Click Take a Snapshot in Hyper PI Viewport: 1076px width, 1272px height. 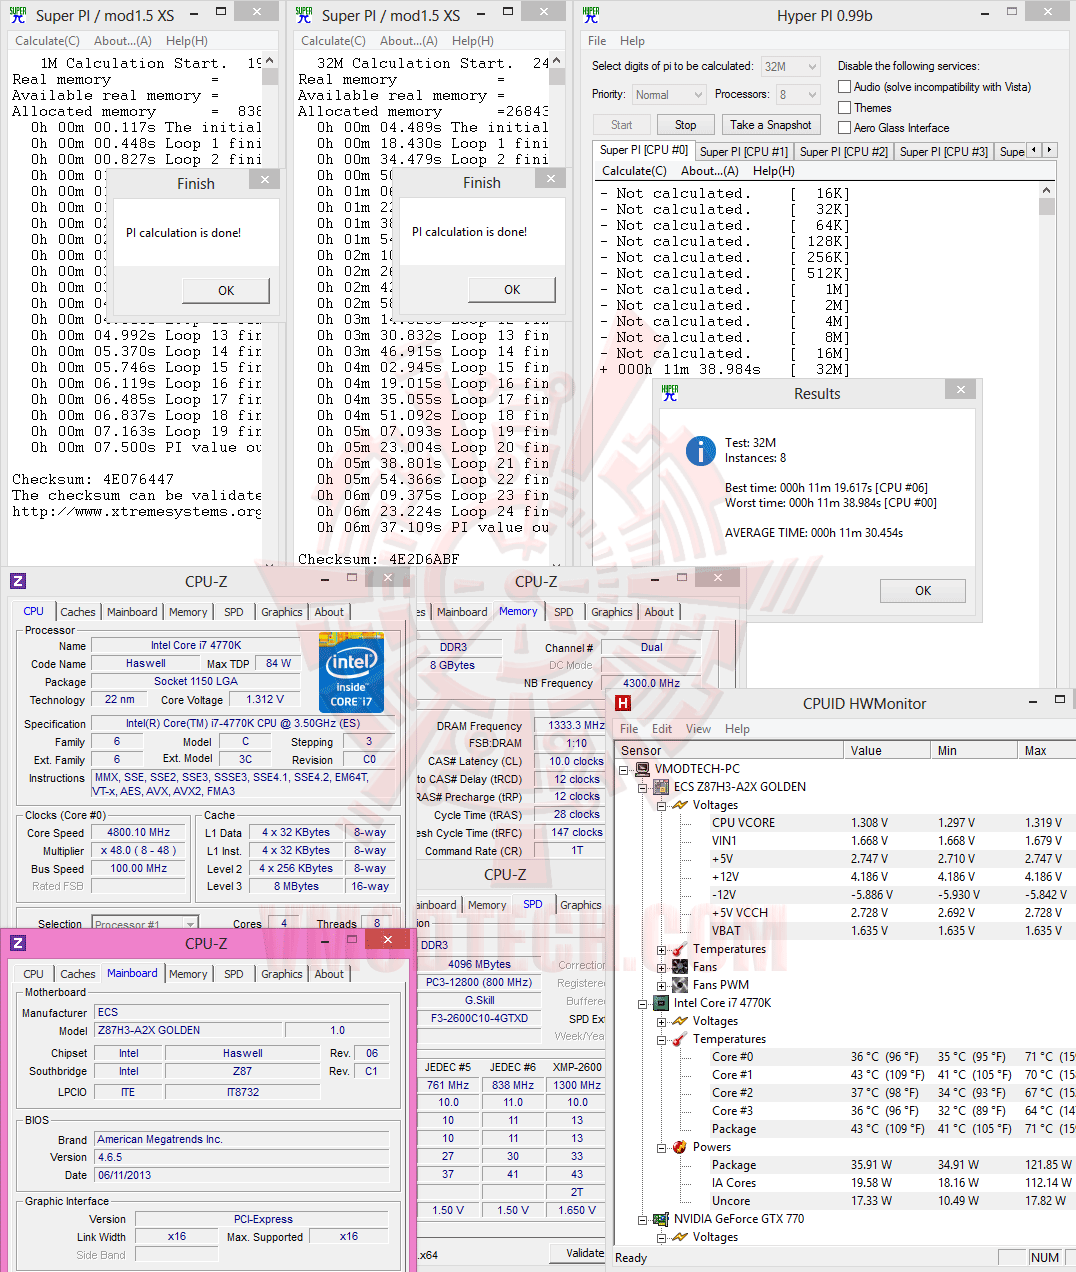[x=770, y=125]
